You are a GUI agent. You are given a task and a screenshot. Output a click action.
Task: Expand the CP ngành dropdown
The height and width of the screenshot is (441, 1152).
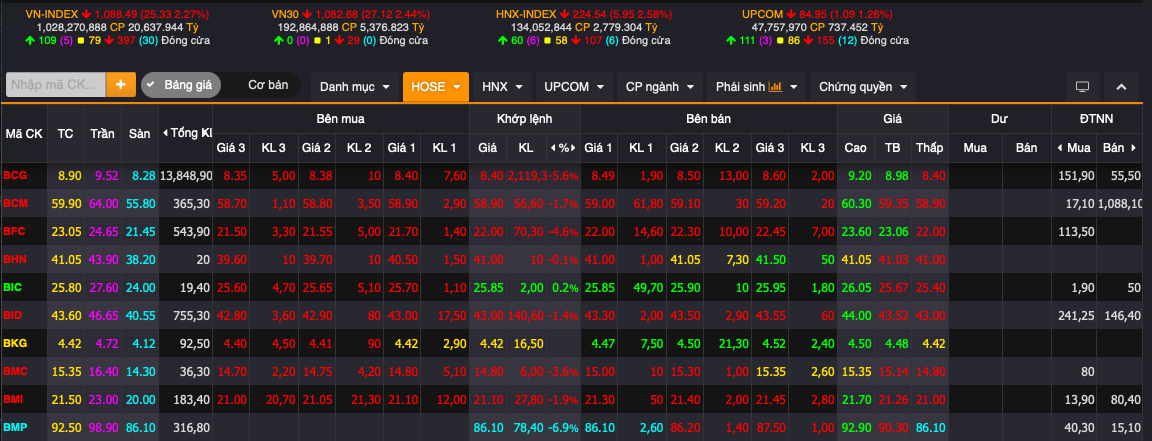click(660, 87)
